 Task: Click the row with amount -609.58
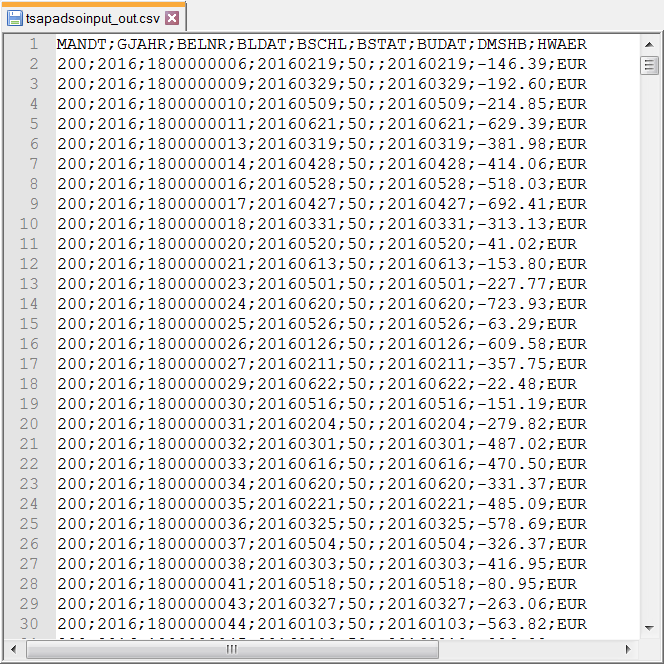click(x=322, y=344)
